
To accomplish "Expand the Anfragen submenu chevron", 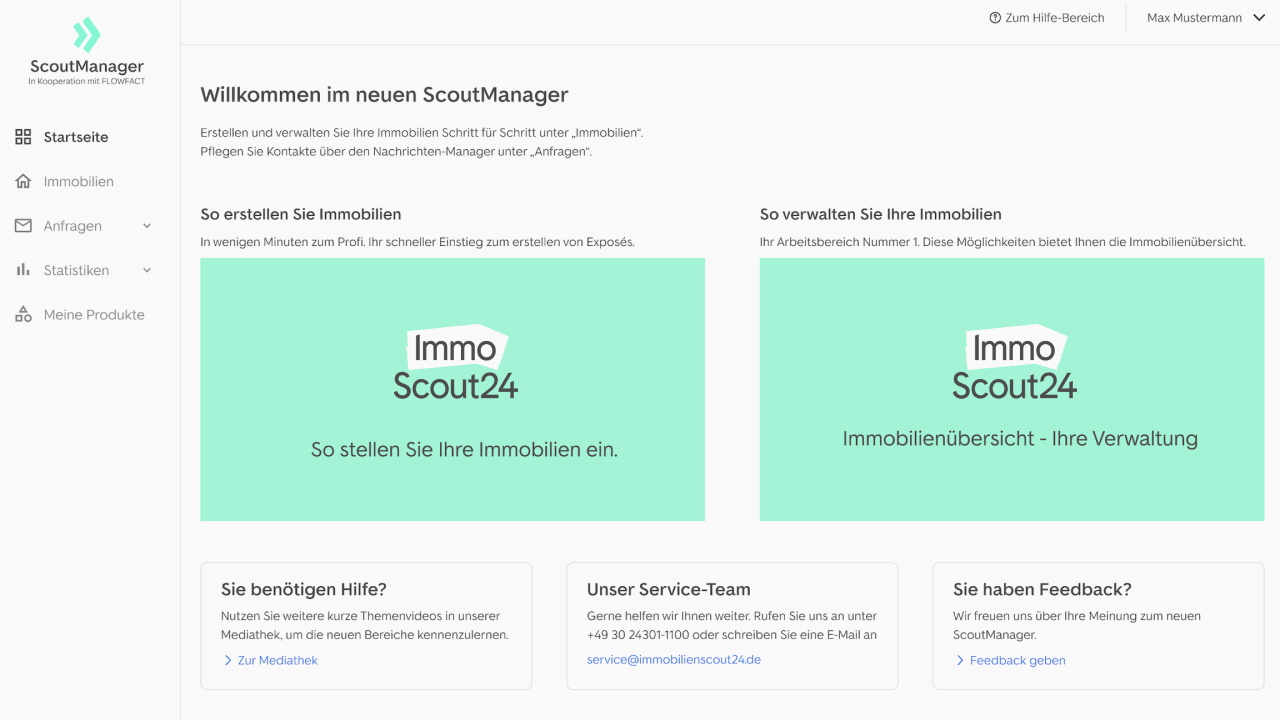I will pyautogui.click(x=147, y=226).
